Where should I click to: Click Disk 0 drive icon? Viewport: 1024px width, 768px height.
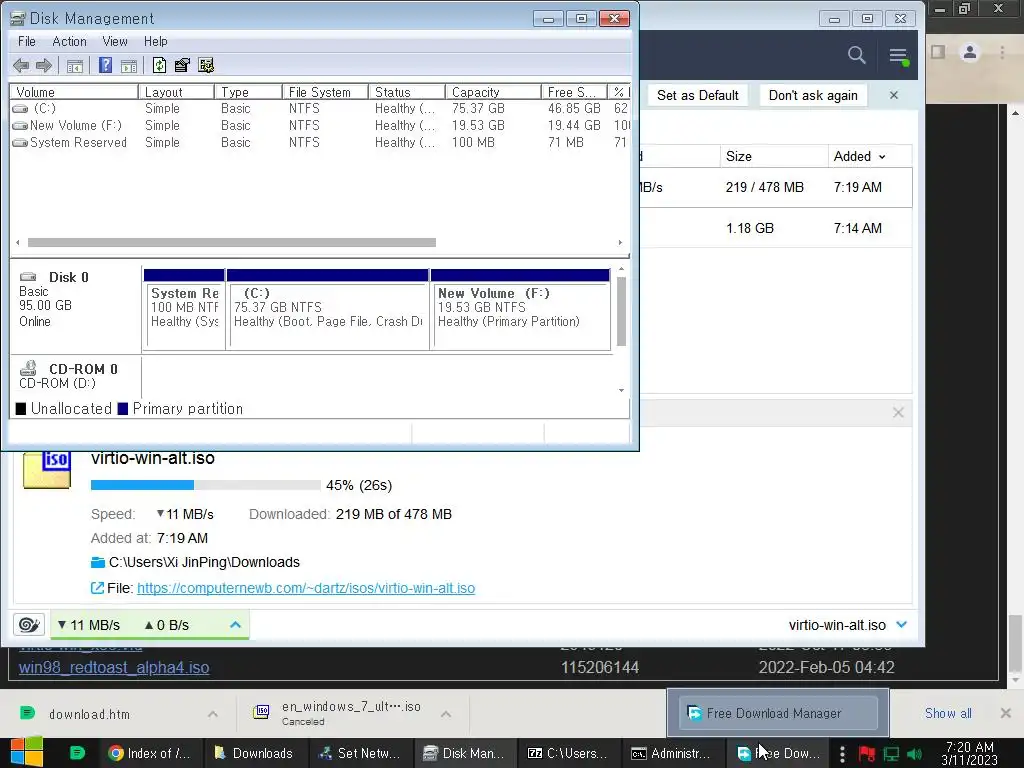28,277
